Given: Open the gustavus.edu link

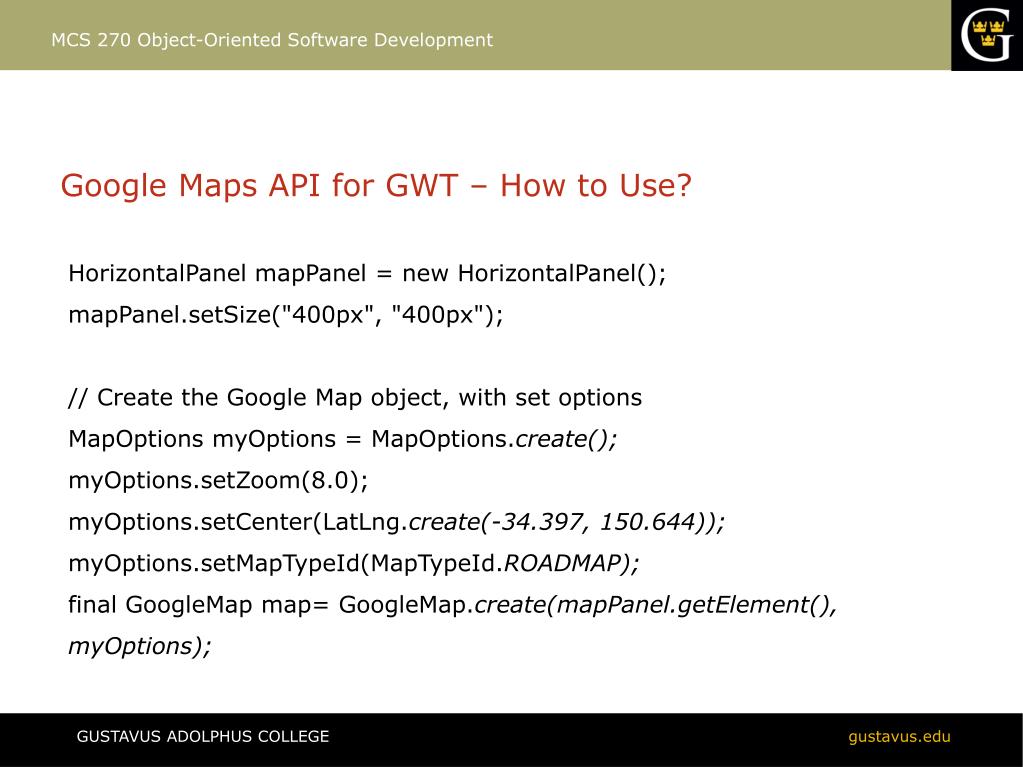Looking at the screenshot, I should tap(899, 737).
